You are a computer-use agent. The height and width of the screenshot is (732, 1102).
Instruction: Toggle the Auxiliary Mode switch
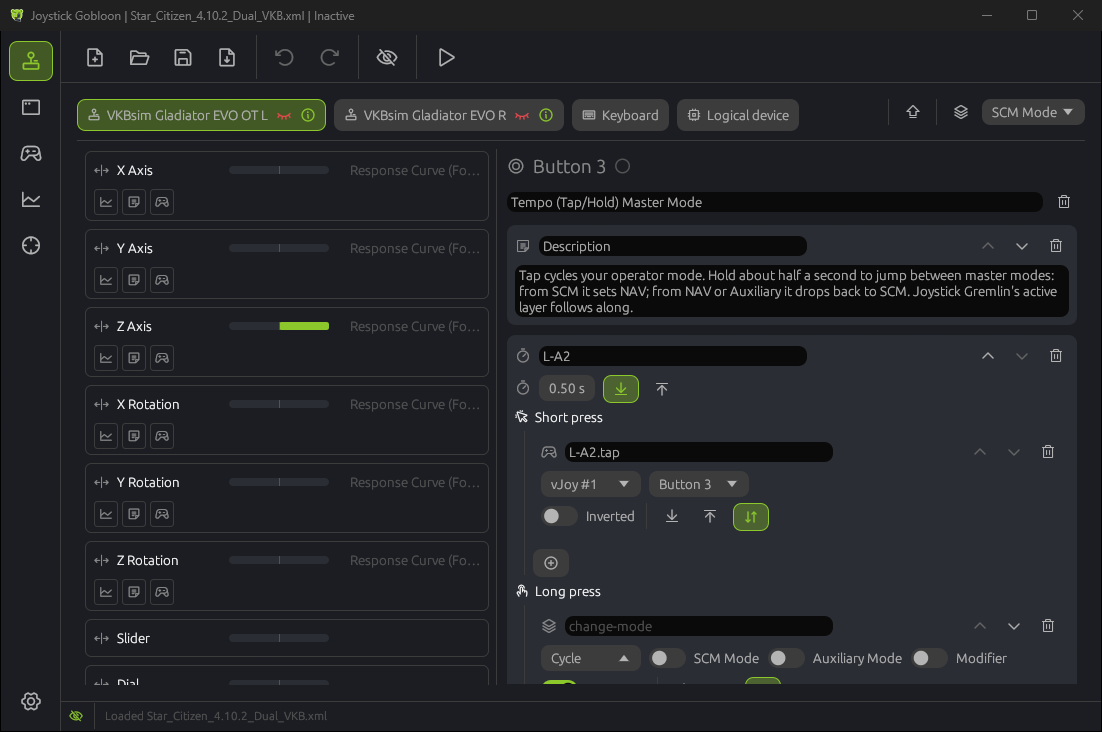coord(786,658)
